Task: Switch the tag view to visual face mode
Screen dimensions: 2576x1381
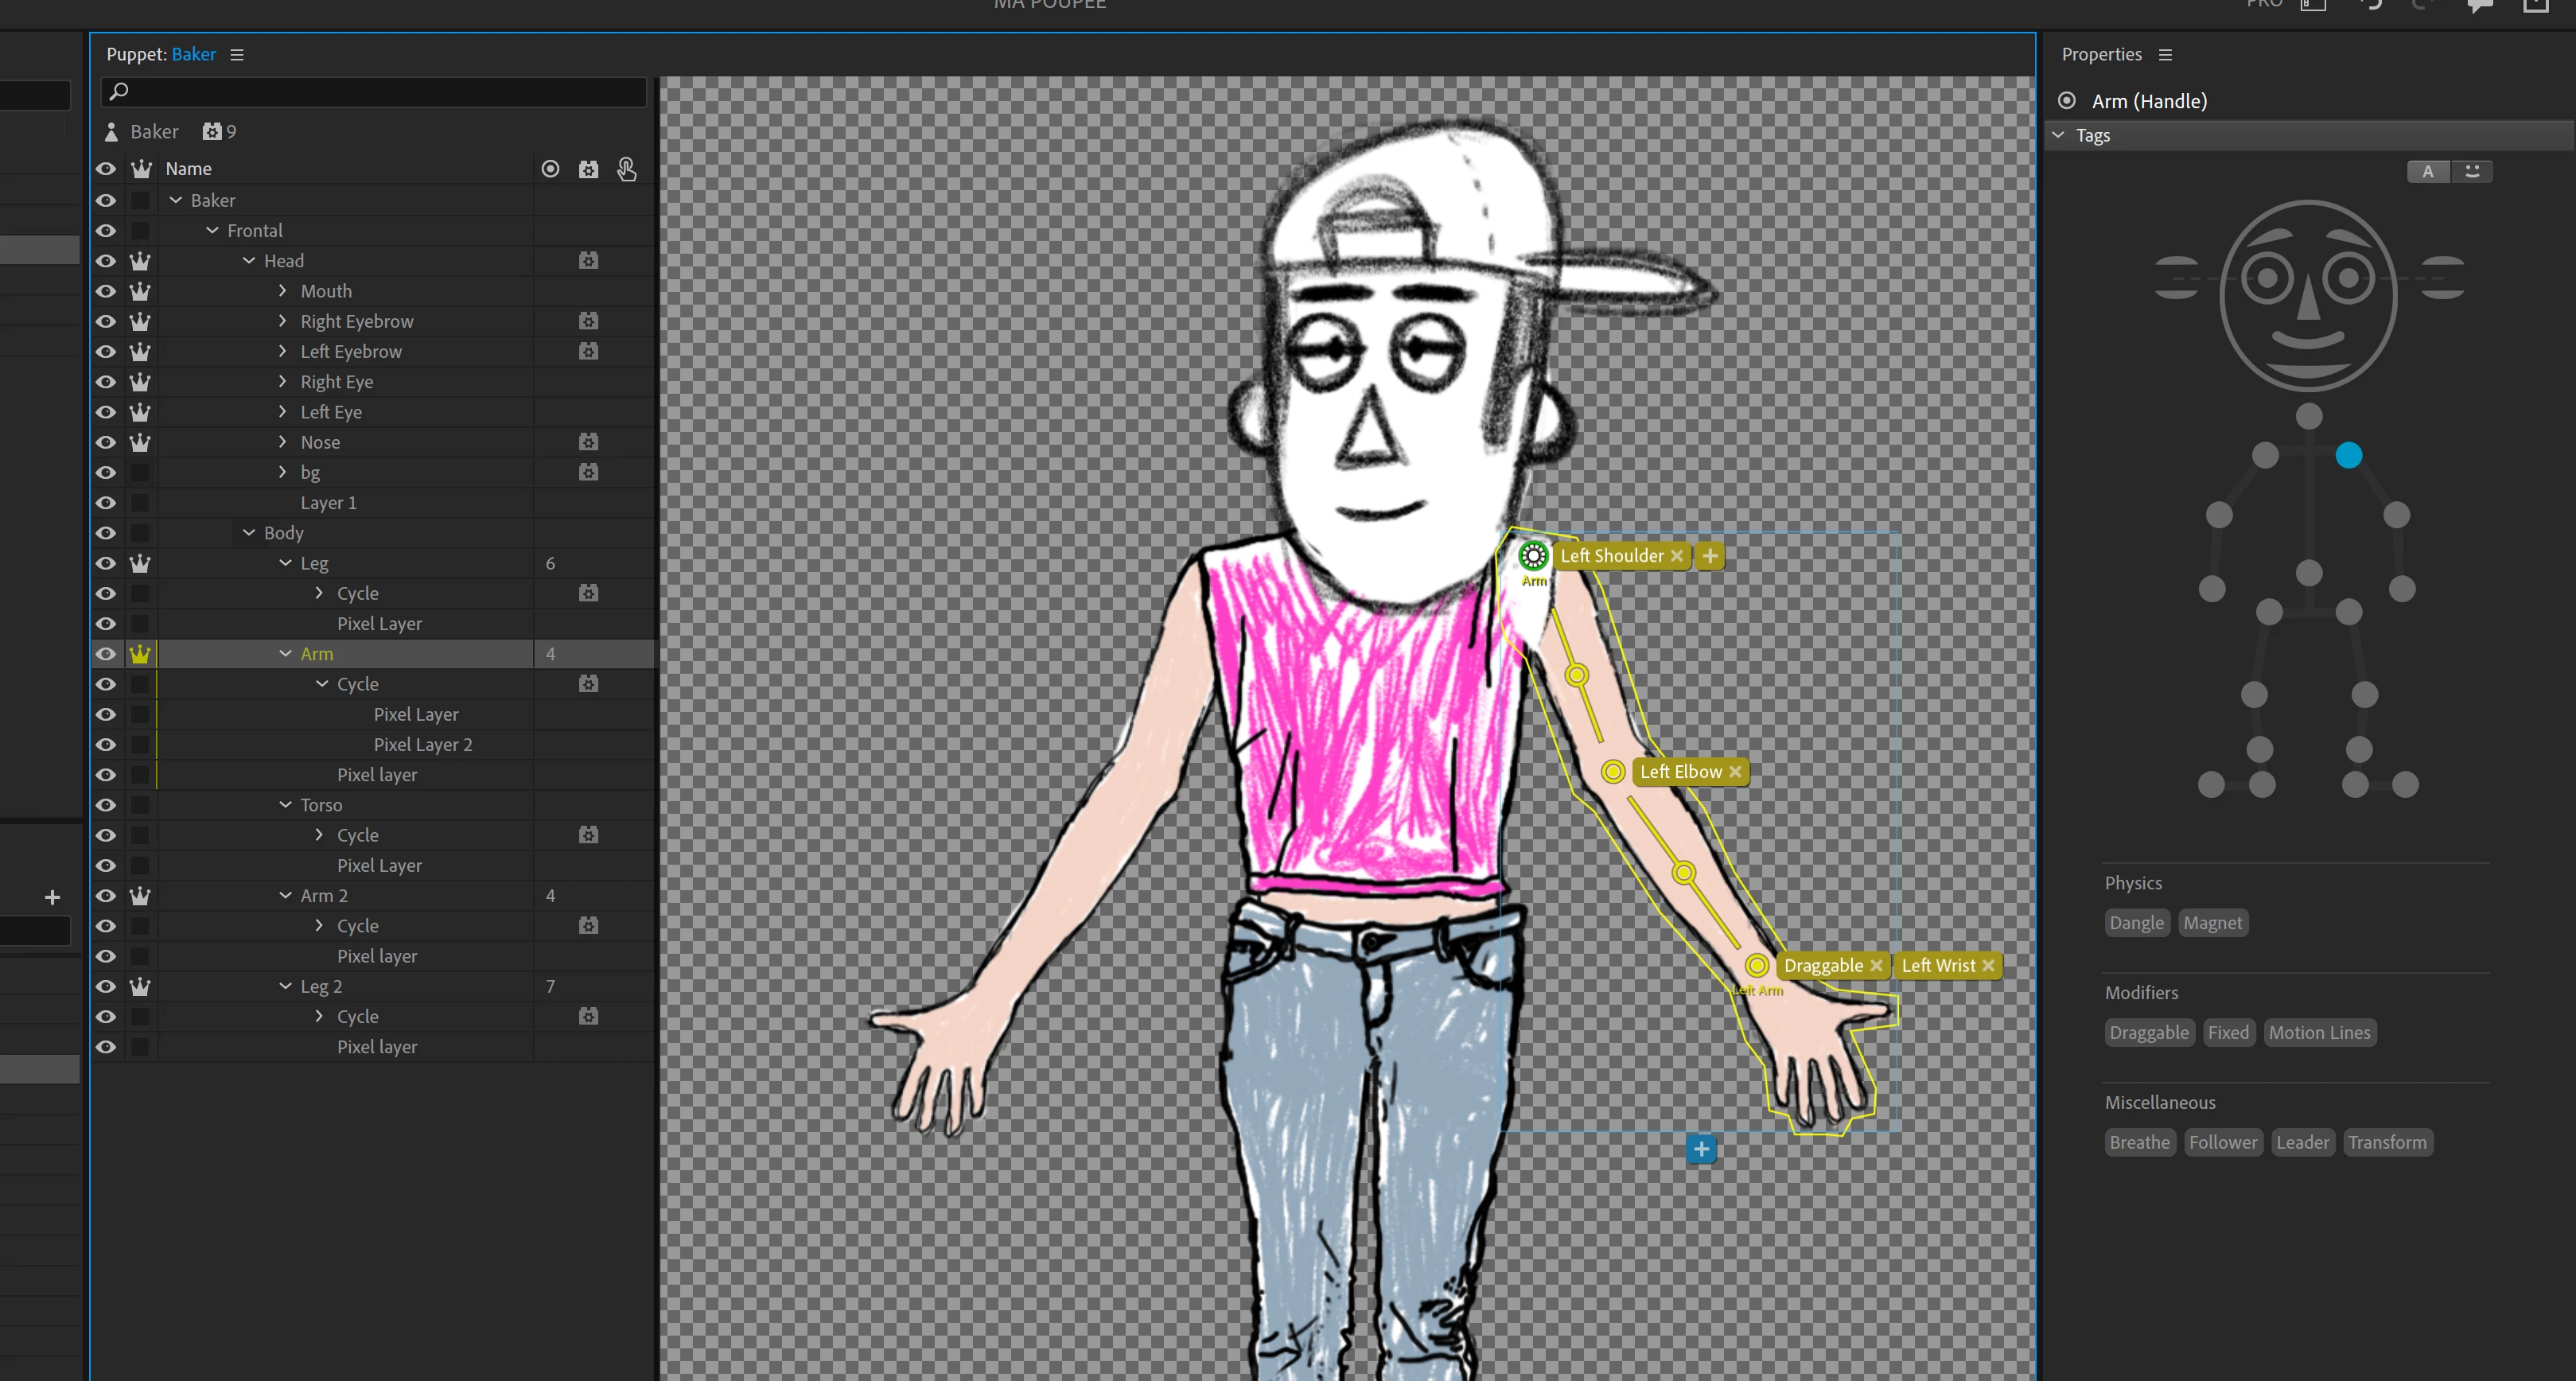Action: 2472,171
